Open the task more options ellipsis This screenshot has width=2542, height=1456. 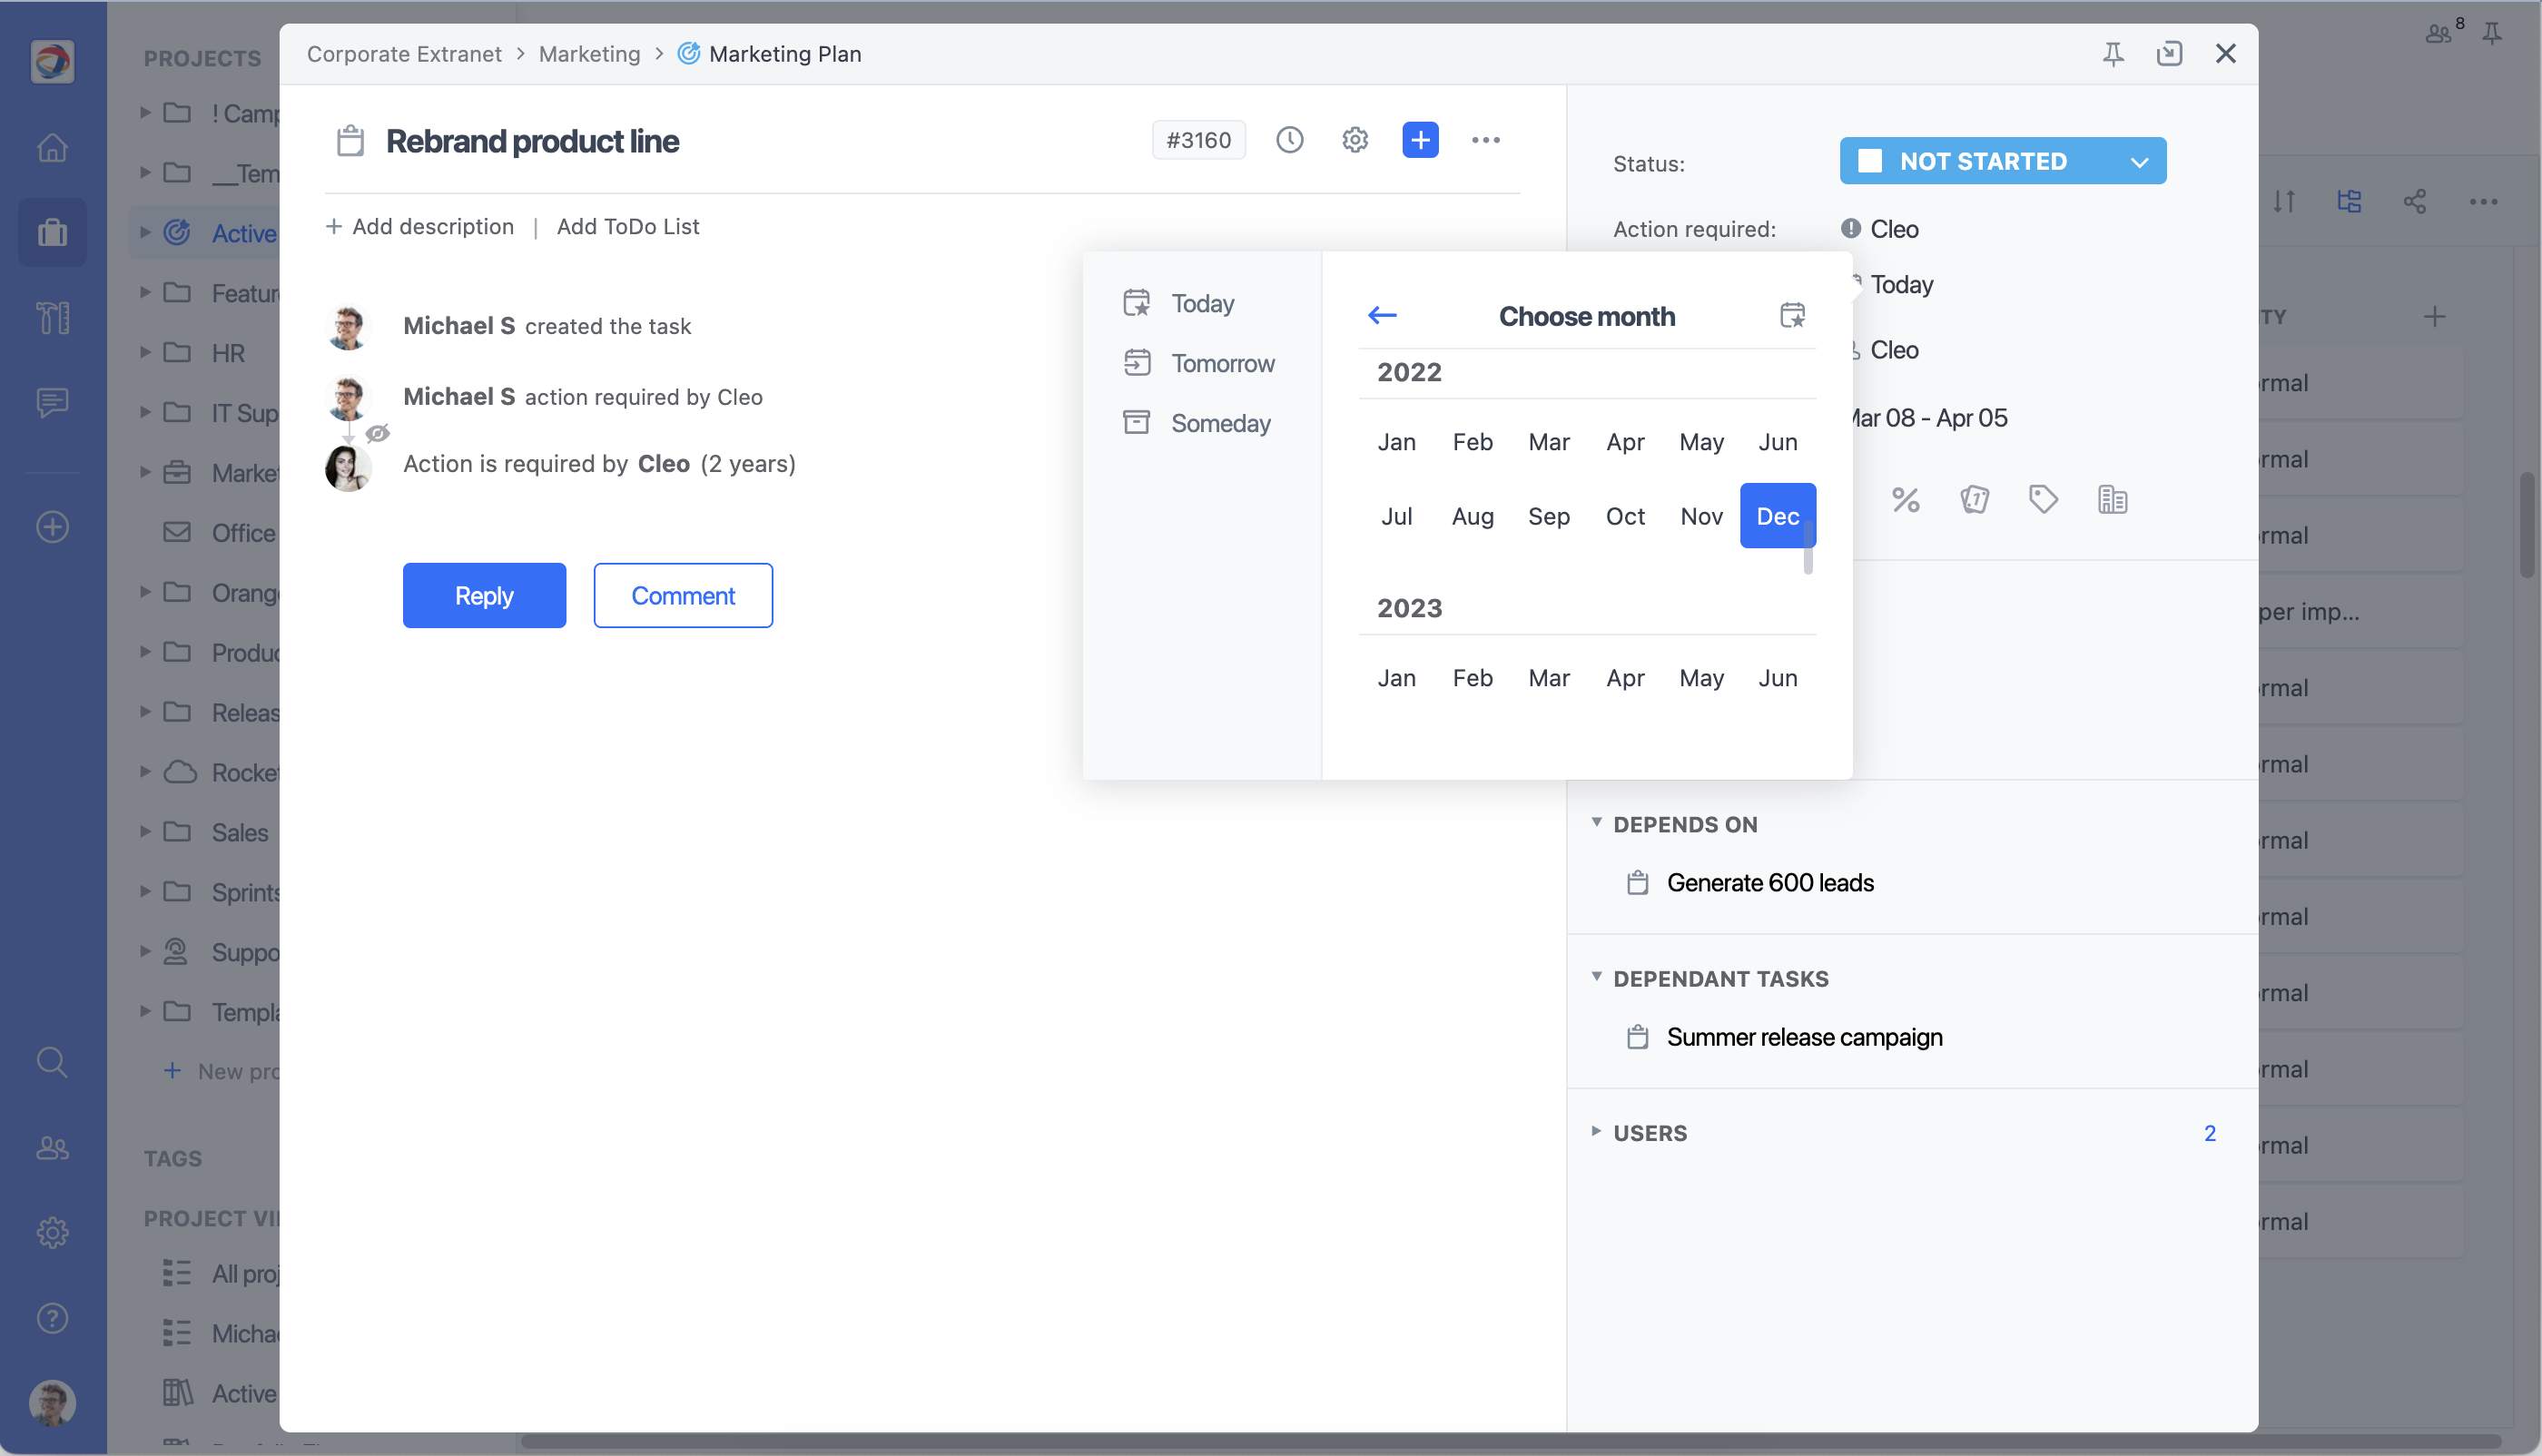[1485, 140]
